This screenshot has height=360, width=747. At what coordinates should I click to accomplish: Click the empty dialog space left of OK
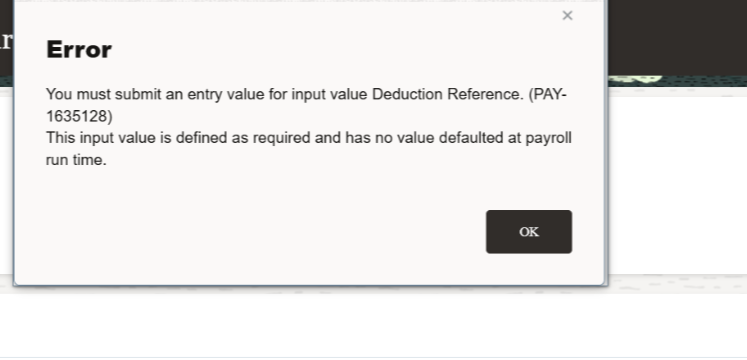(x=250, y=232)
